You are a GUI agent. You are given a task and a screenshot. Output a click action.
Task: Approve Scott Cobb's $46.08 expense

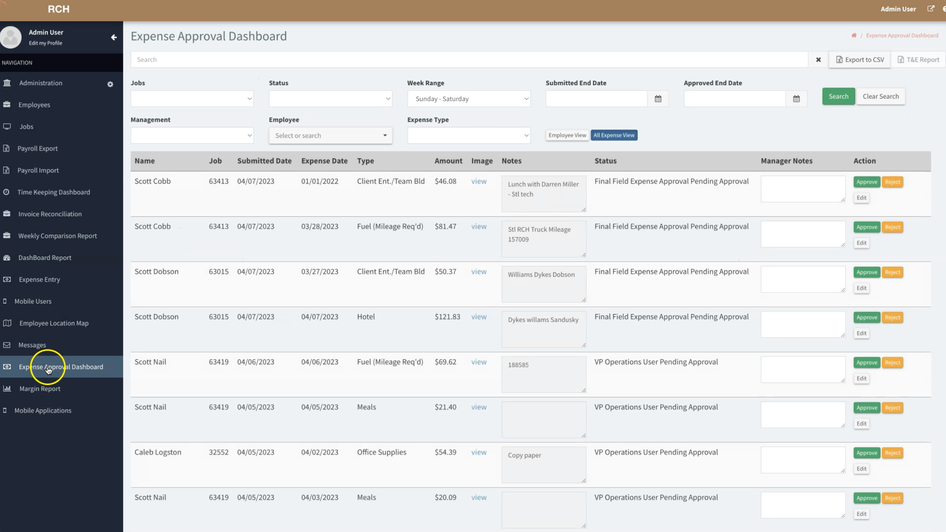point(866,182)
